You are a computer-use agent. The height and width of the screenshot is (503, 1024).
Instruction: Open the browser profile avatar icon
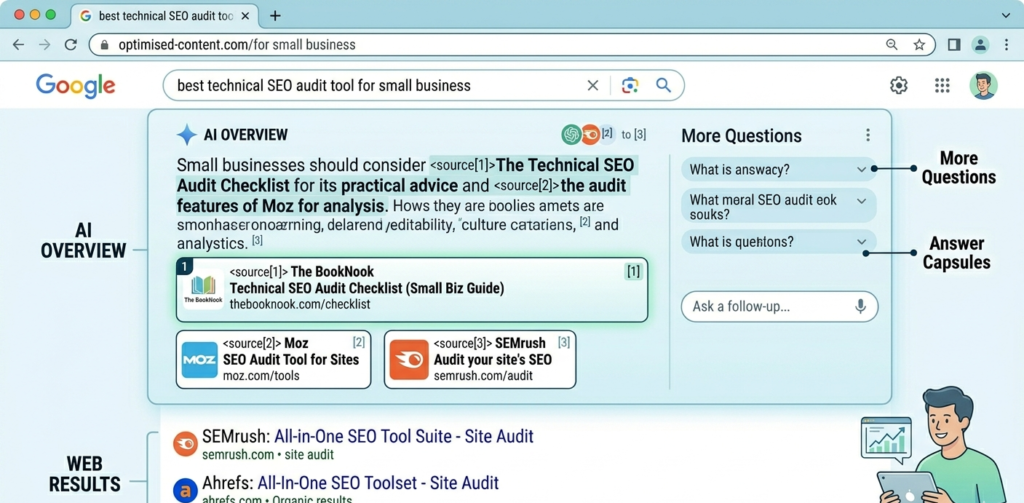pos(980,44)
